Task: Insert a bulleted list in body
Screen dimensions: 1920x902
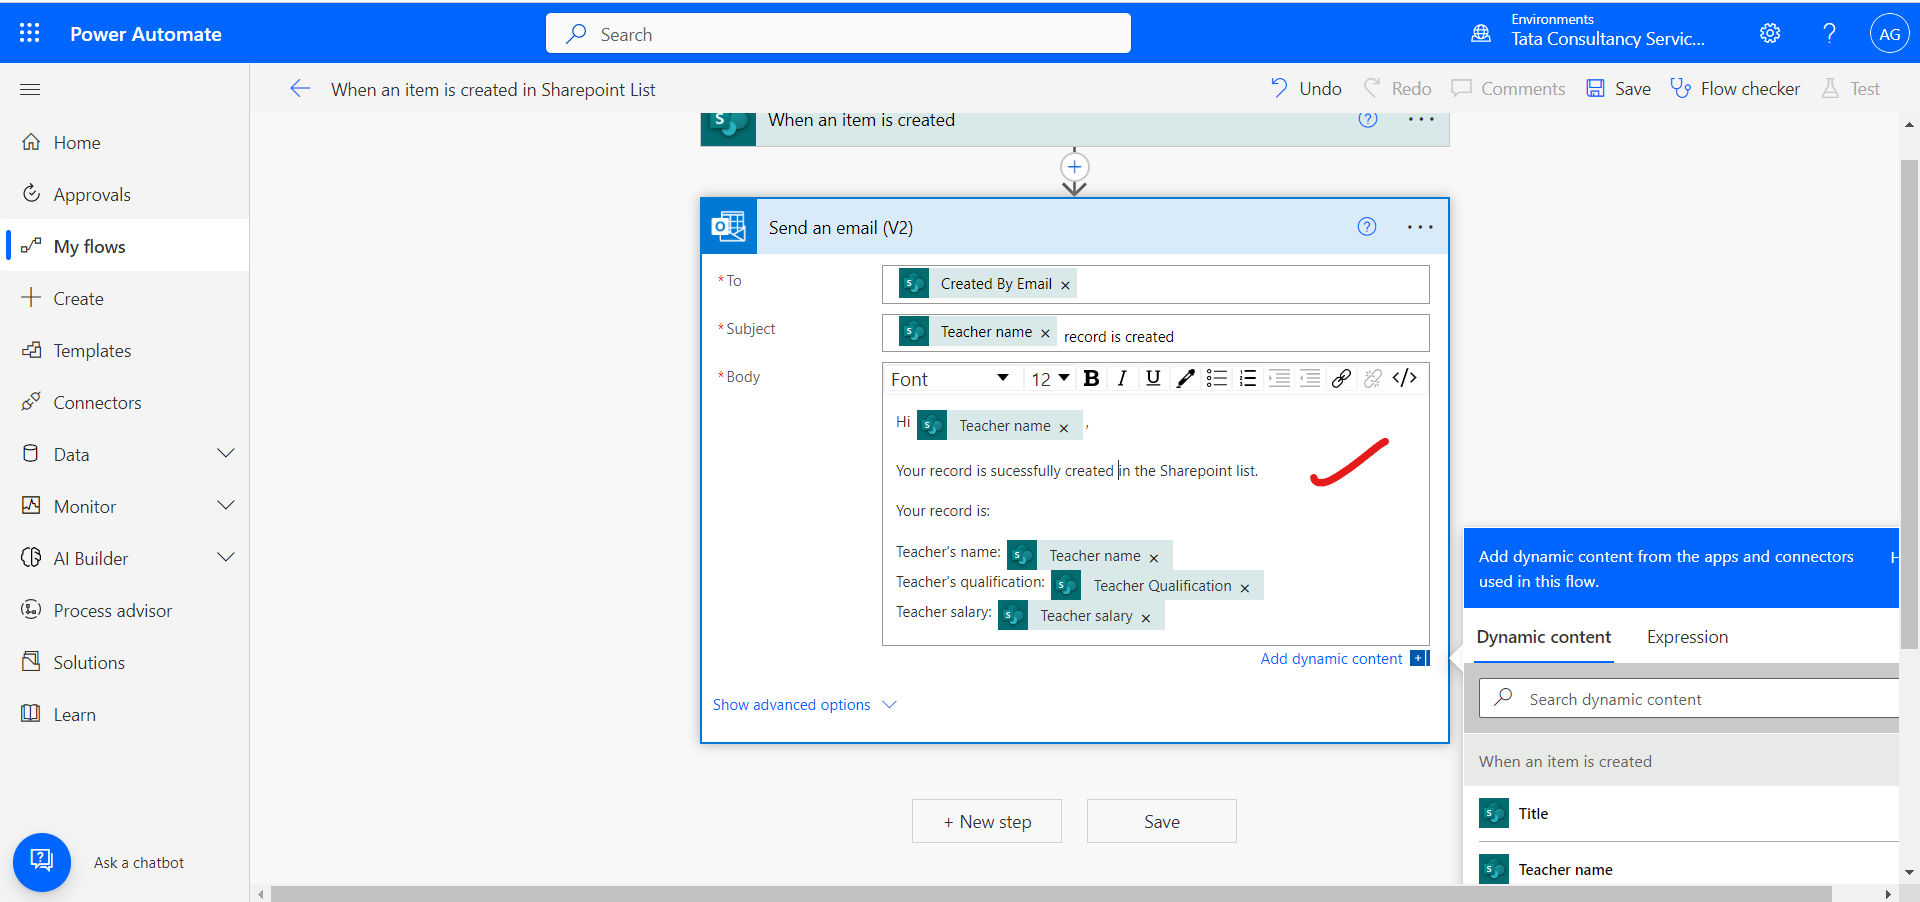Action: click(1216, 378)
